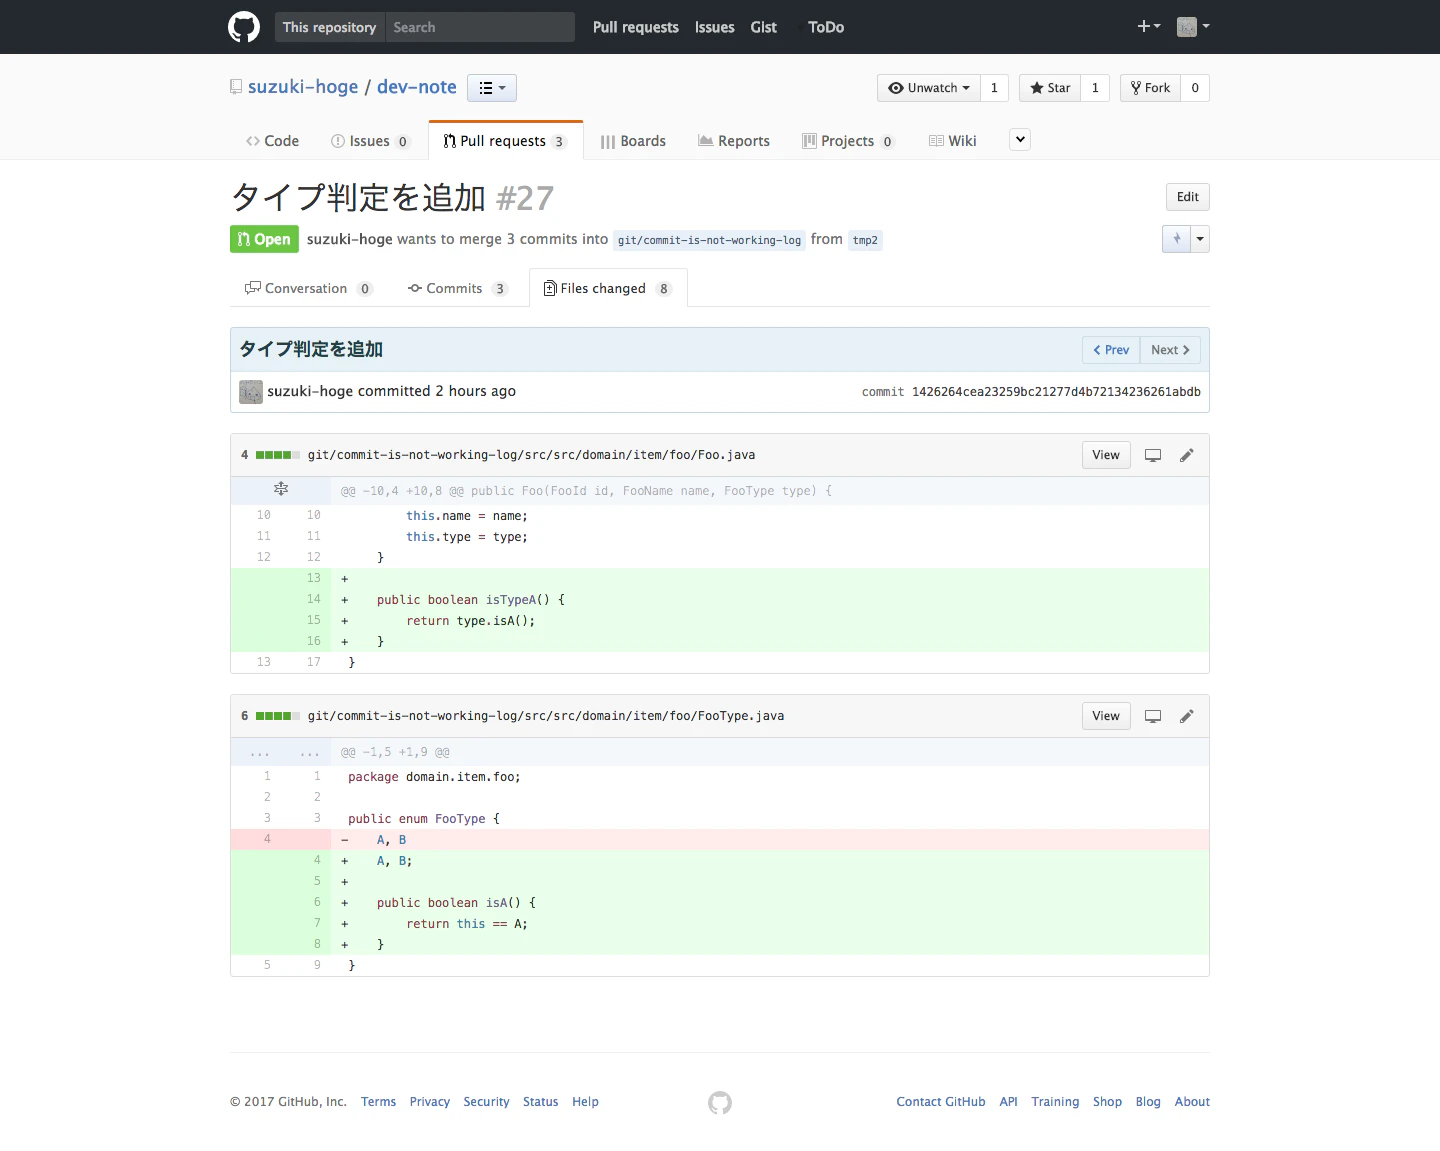This screenshot has width=1440, height=1151.
Task: Go to the previous commit with Prev
Action: pos(1111,350)
